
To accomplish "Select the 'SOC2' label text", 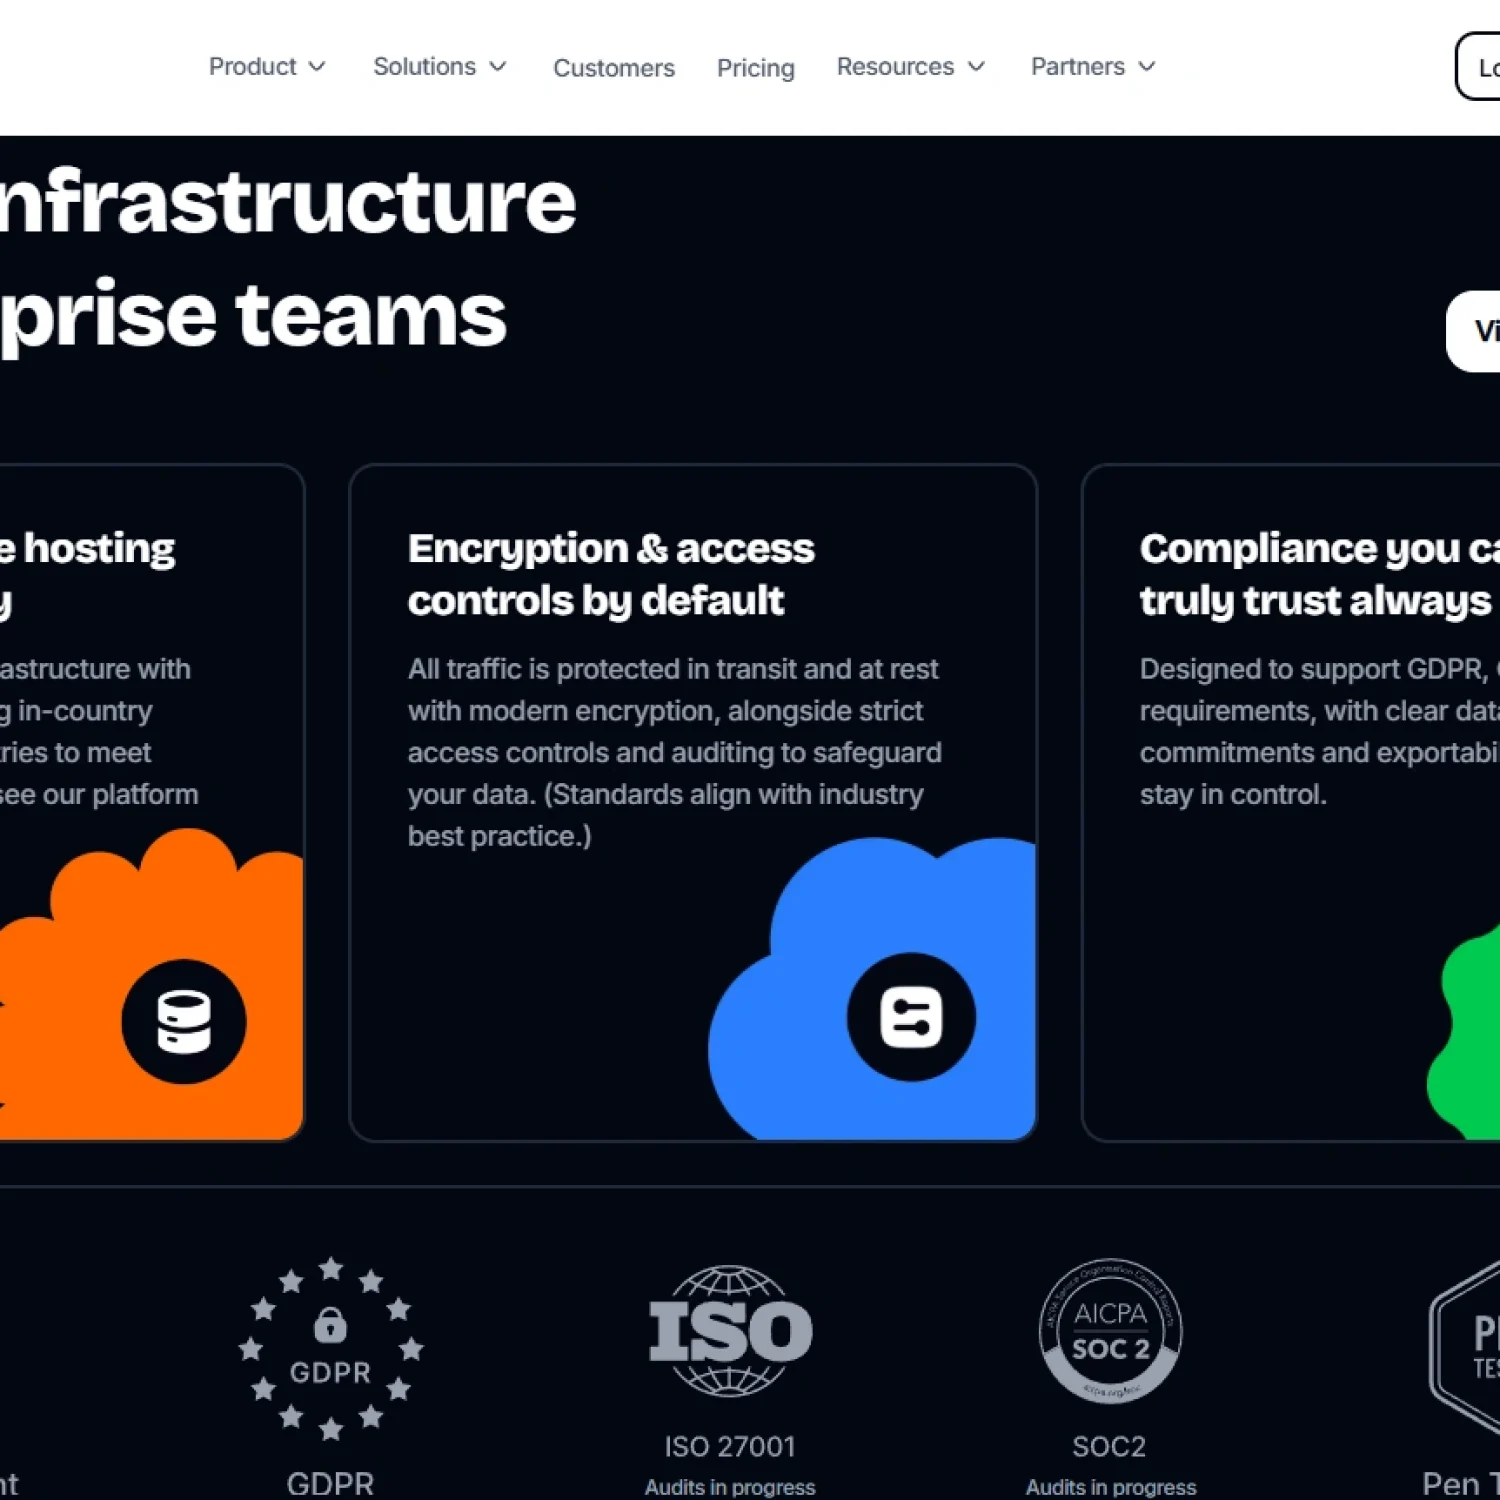I will click(1109, 1446).
